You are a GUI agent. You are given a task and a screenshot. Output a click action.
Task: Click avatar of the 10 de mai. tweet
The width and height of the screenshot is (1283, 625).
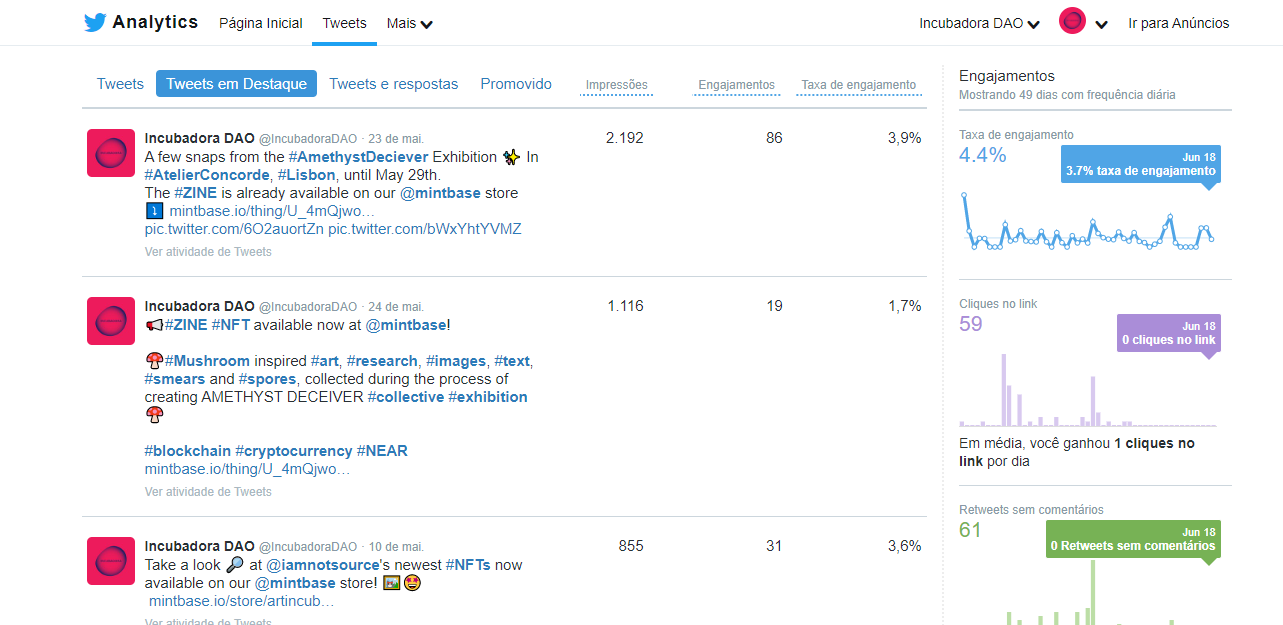point(111,561)
